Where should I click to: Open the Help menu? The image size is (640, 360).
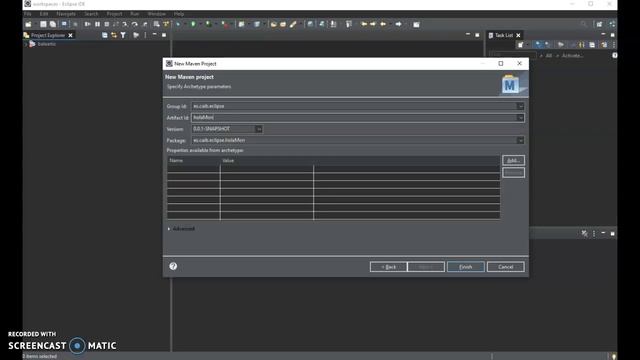point(179,14)
